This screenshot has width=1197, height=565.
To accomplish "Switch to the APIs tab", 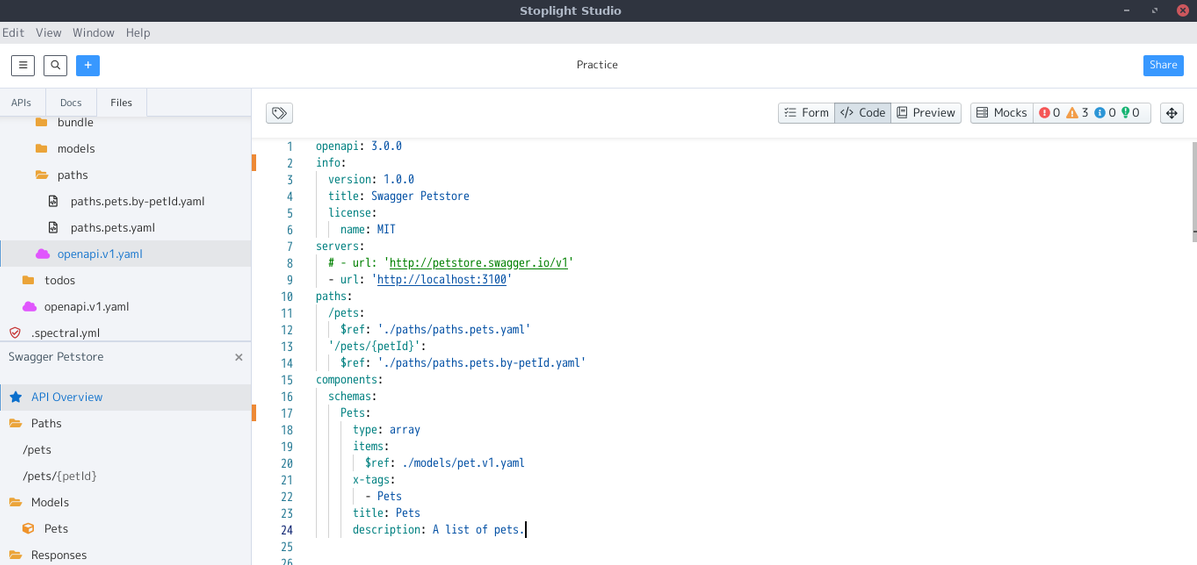I will click(21, 102).
